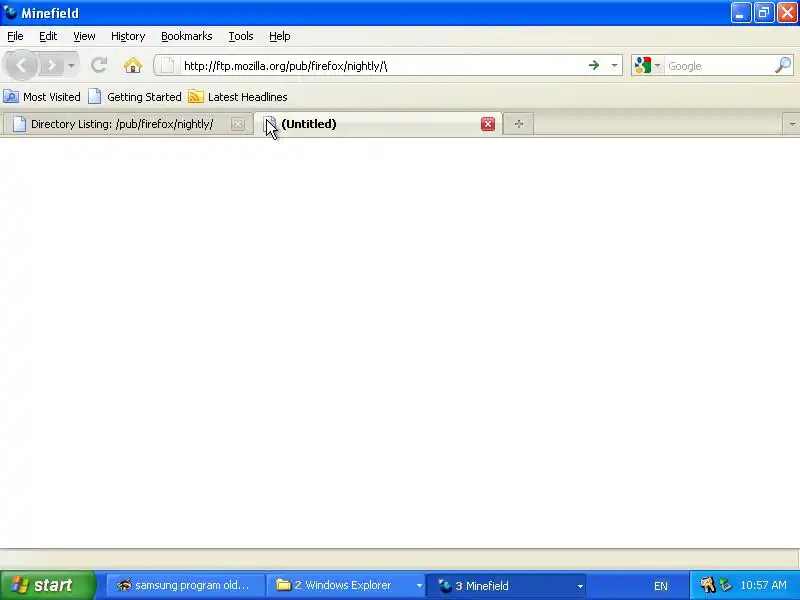Open the File menu

click(15, 36)
